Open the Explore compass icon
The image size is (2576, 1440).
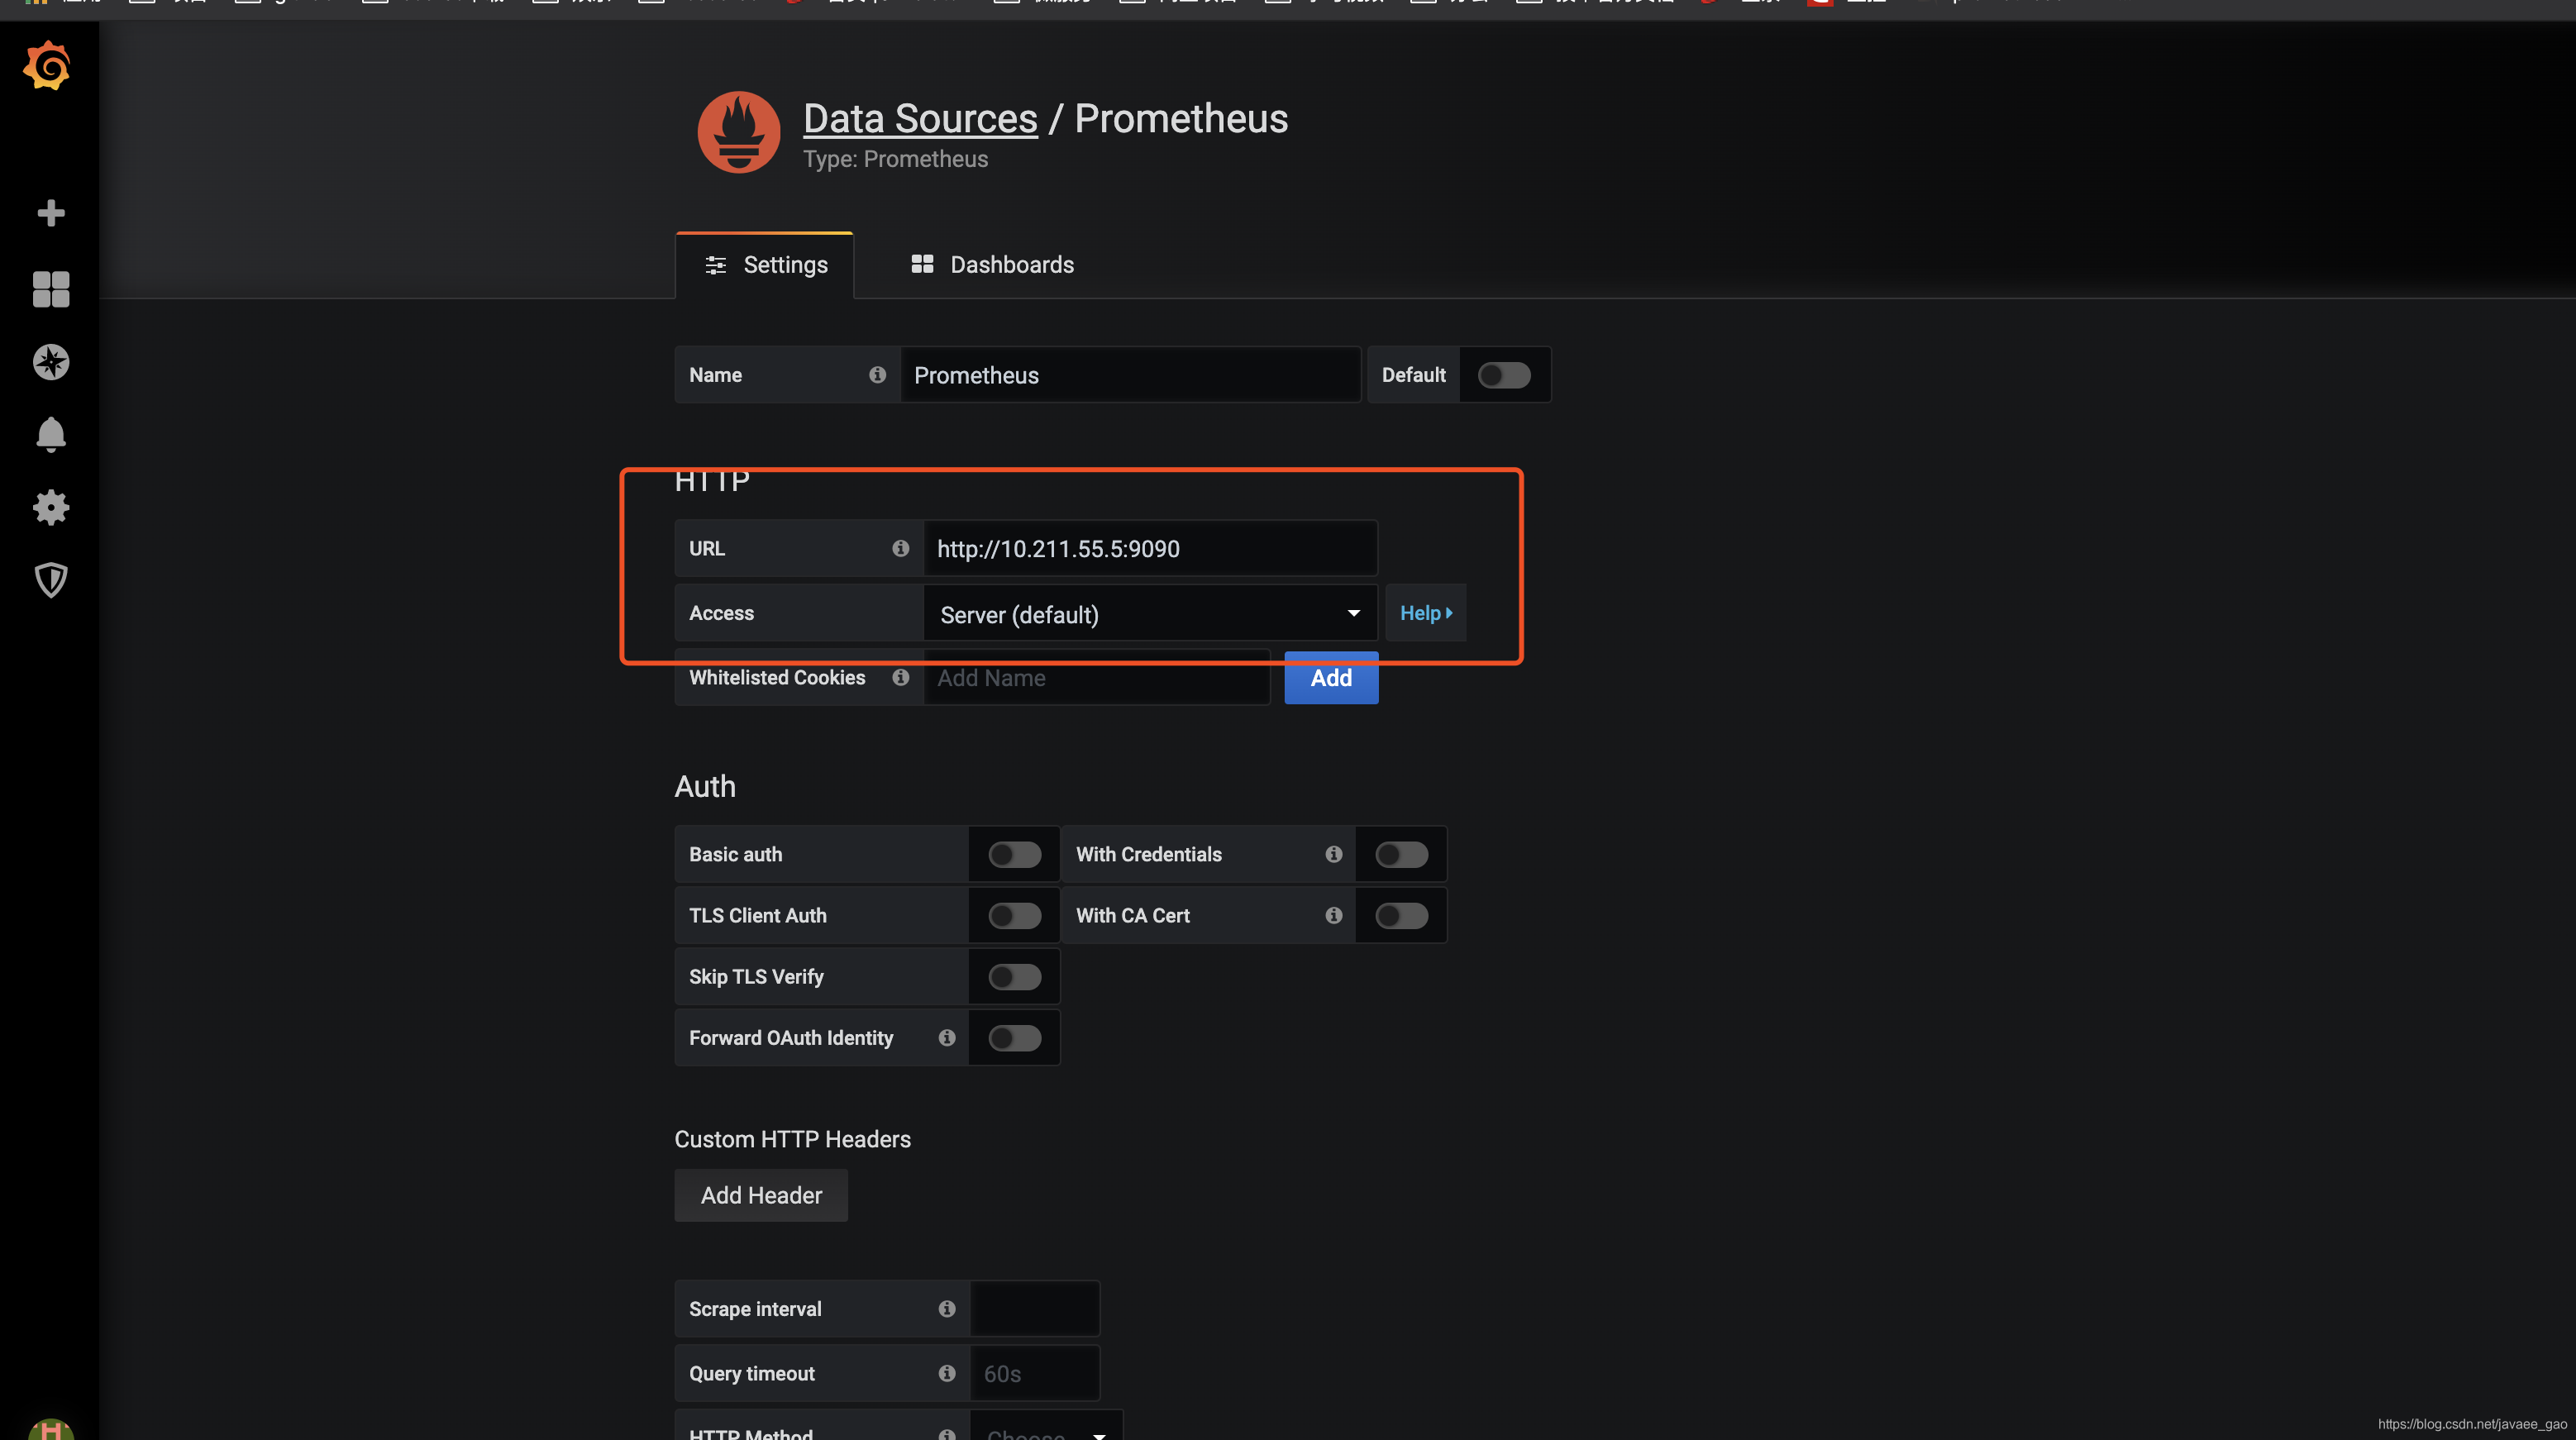click(x=50, y=362)
